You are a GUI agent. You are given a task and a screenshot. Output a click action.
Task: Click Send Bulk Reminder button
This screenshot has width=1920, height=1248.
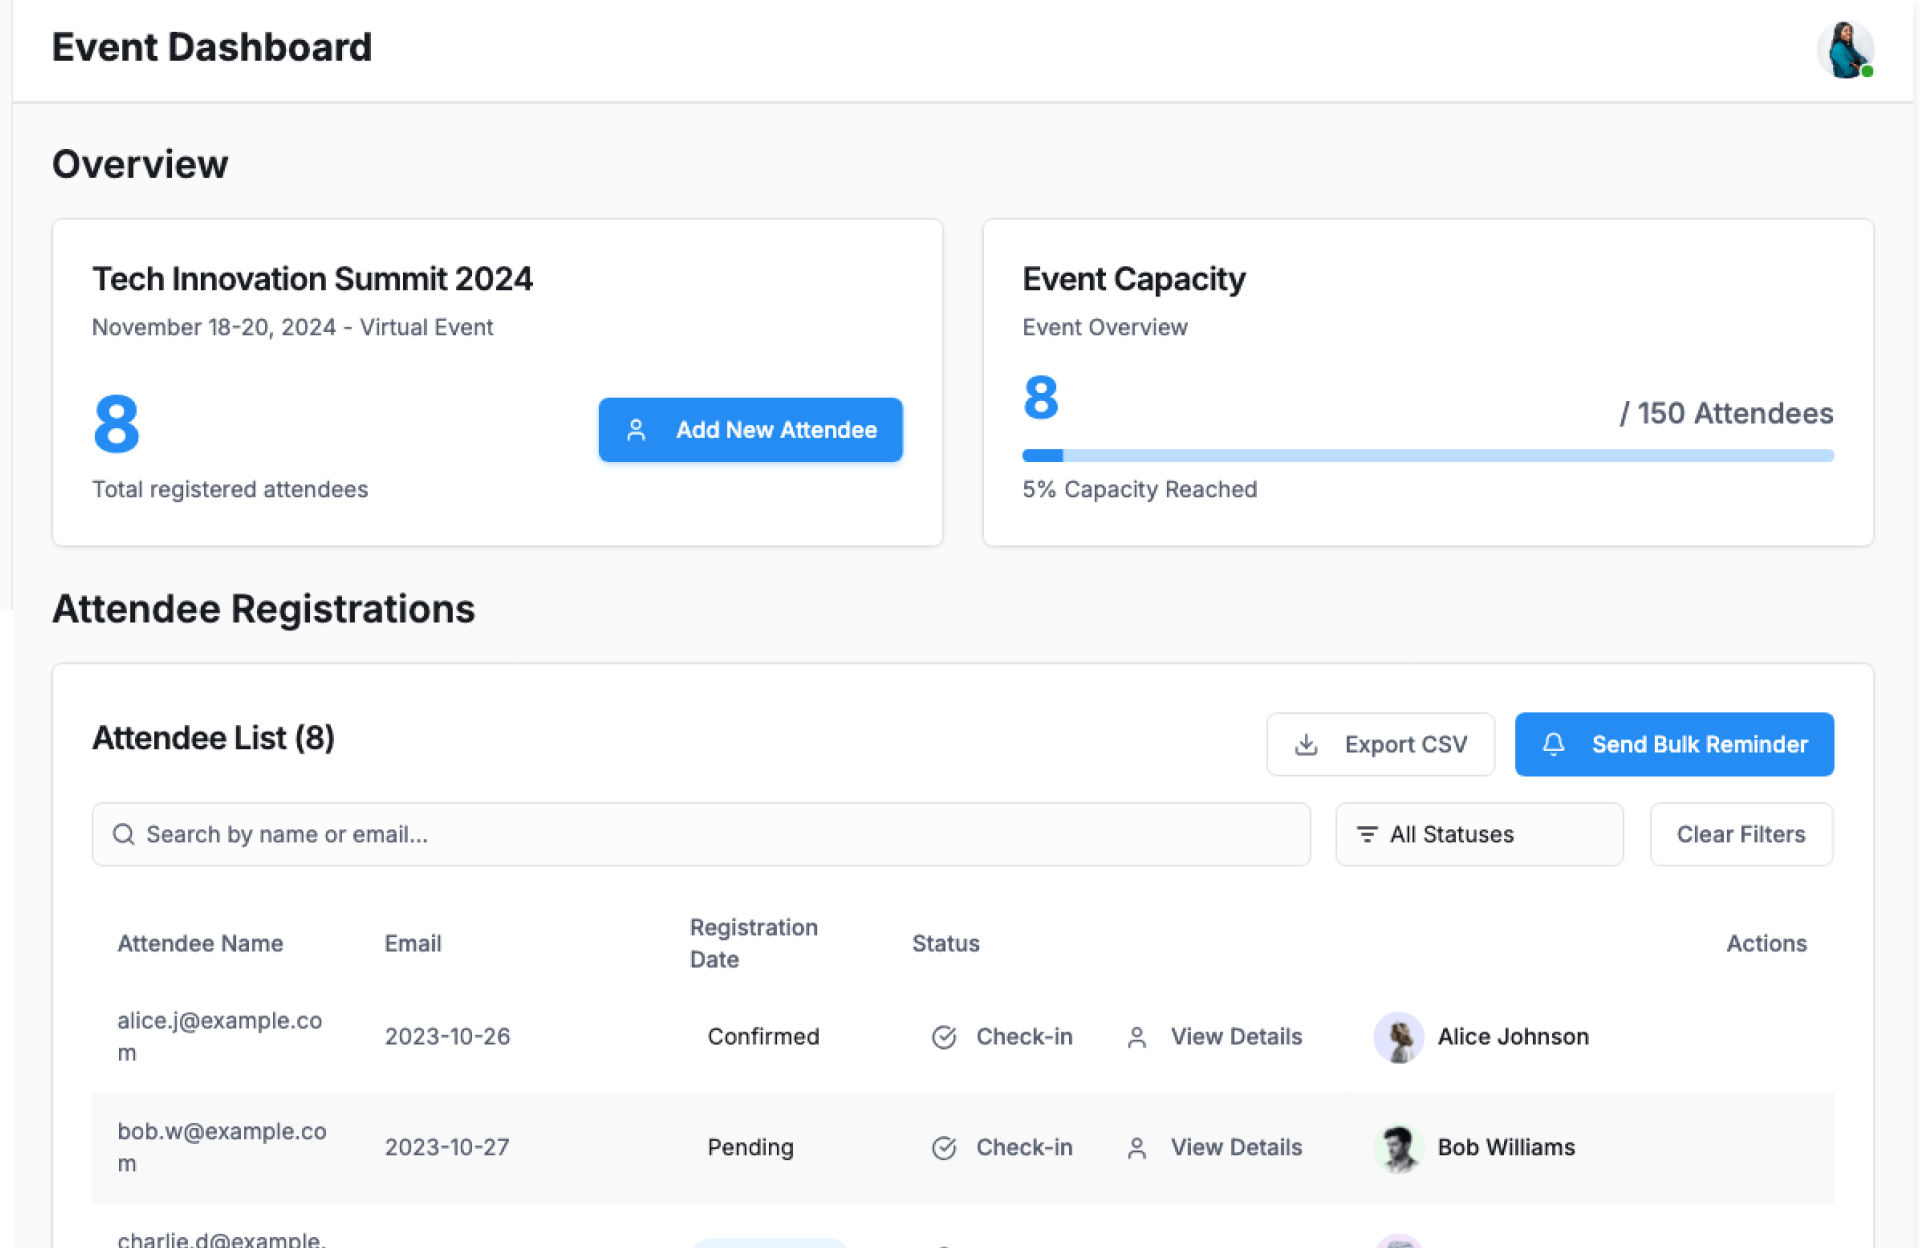[x=1673, y=745]
